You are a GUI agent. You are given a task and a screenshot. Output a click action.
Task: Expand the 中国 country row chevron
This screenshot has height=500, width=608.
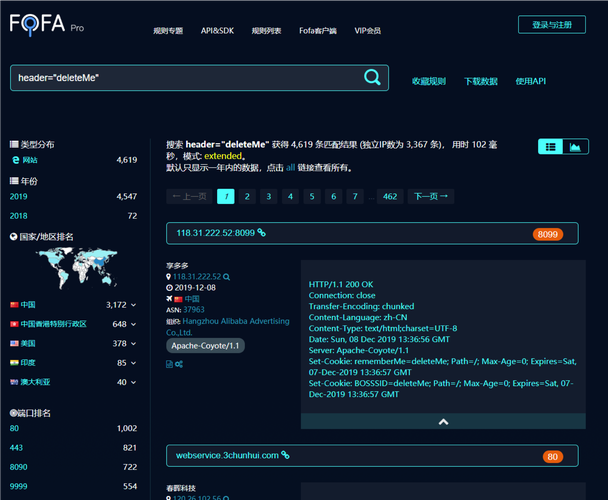[x=133, y=305]
